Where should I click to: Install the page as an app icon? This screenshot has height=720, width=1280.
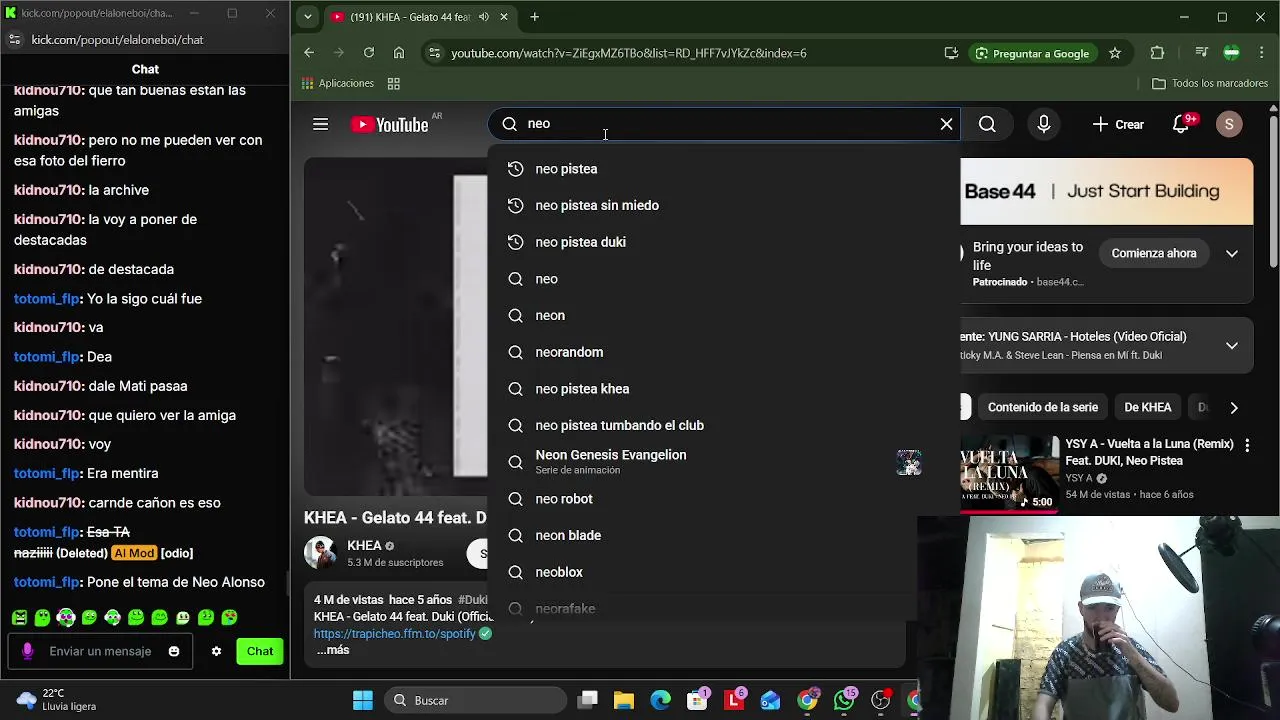(x=951, y=53)
